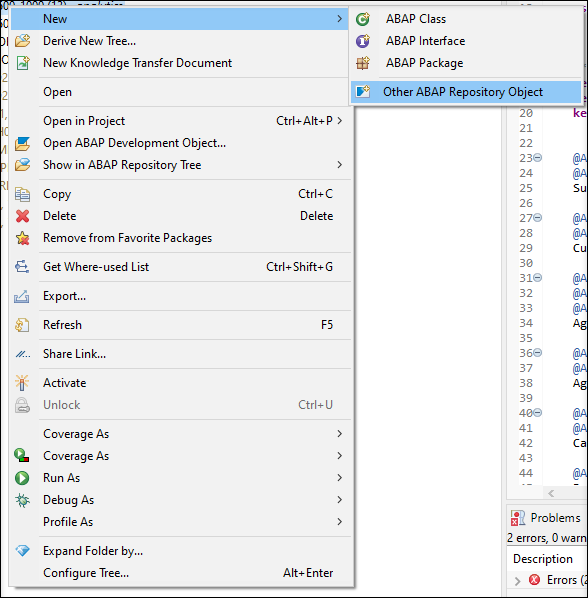Click the red Delete cross icon
The height and width of the screenshot is (598, 588).
(22, 216)
